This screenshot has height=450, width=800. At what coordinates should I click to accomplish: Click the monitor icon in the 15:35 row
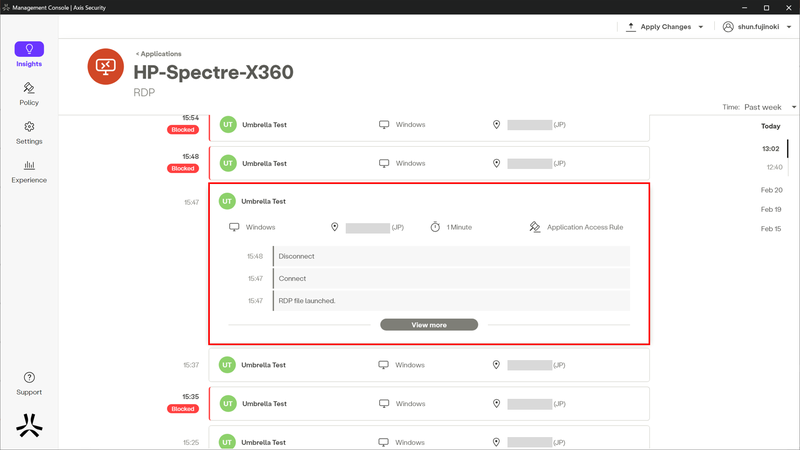[x=384, y=404]
